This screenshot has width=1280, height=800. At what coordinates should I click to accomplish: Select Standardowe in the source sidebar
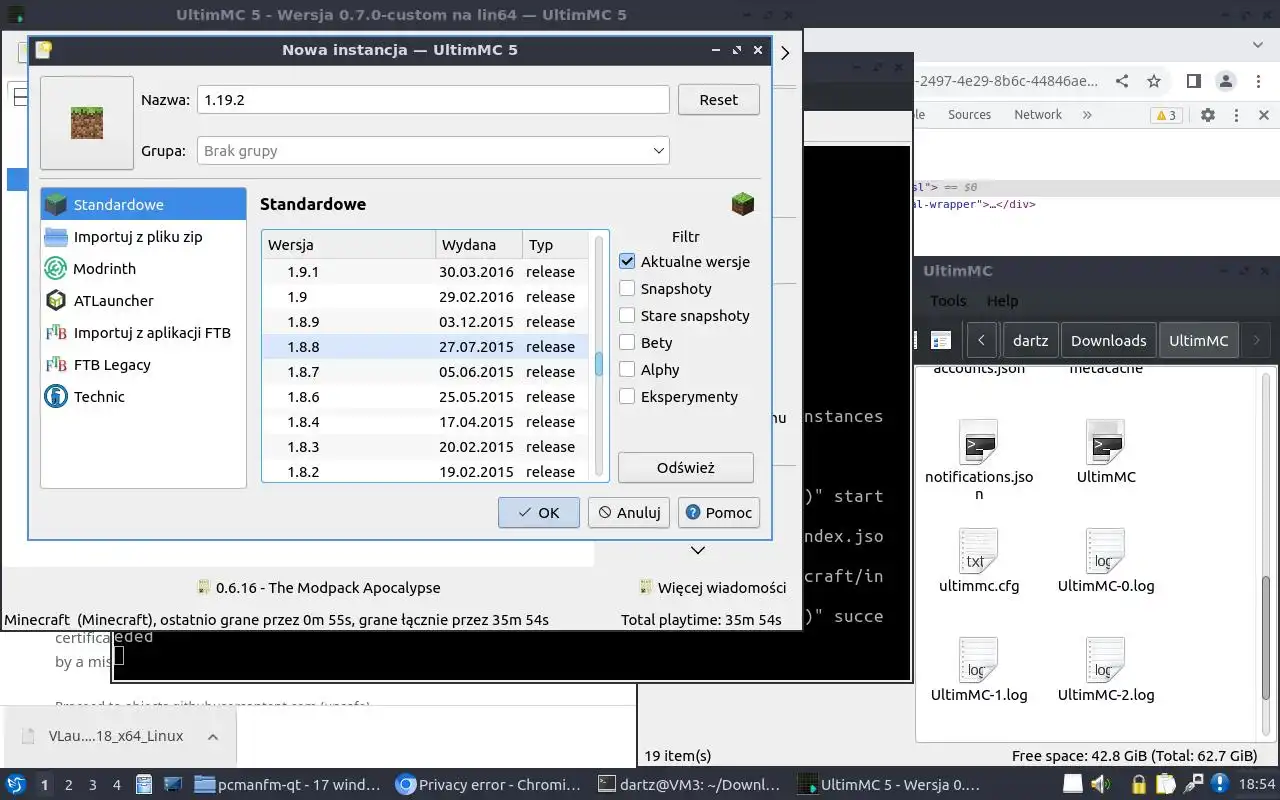[143, 205]
